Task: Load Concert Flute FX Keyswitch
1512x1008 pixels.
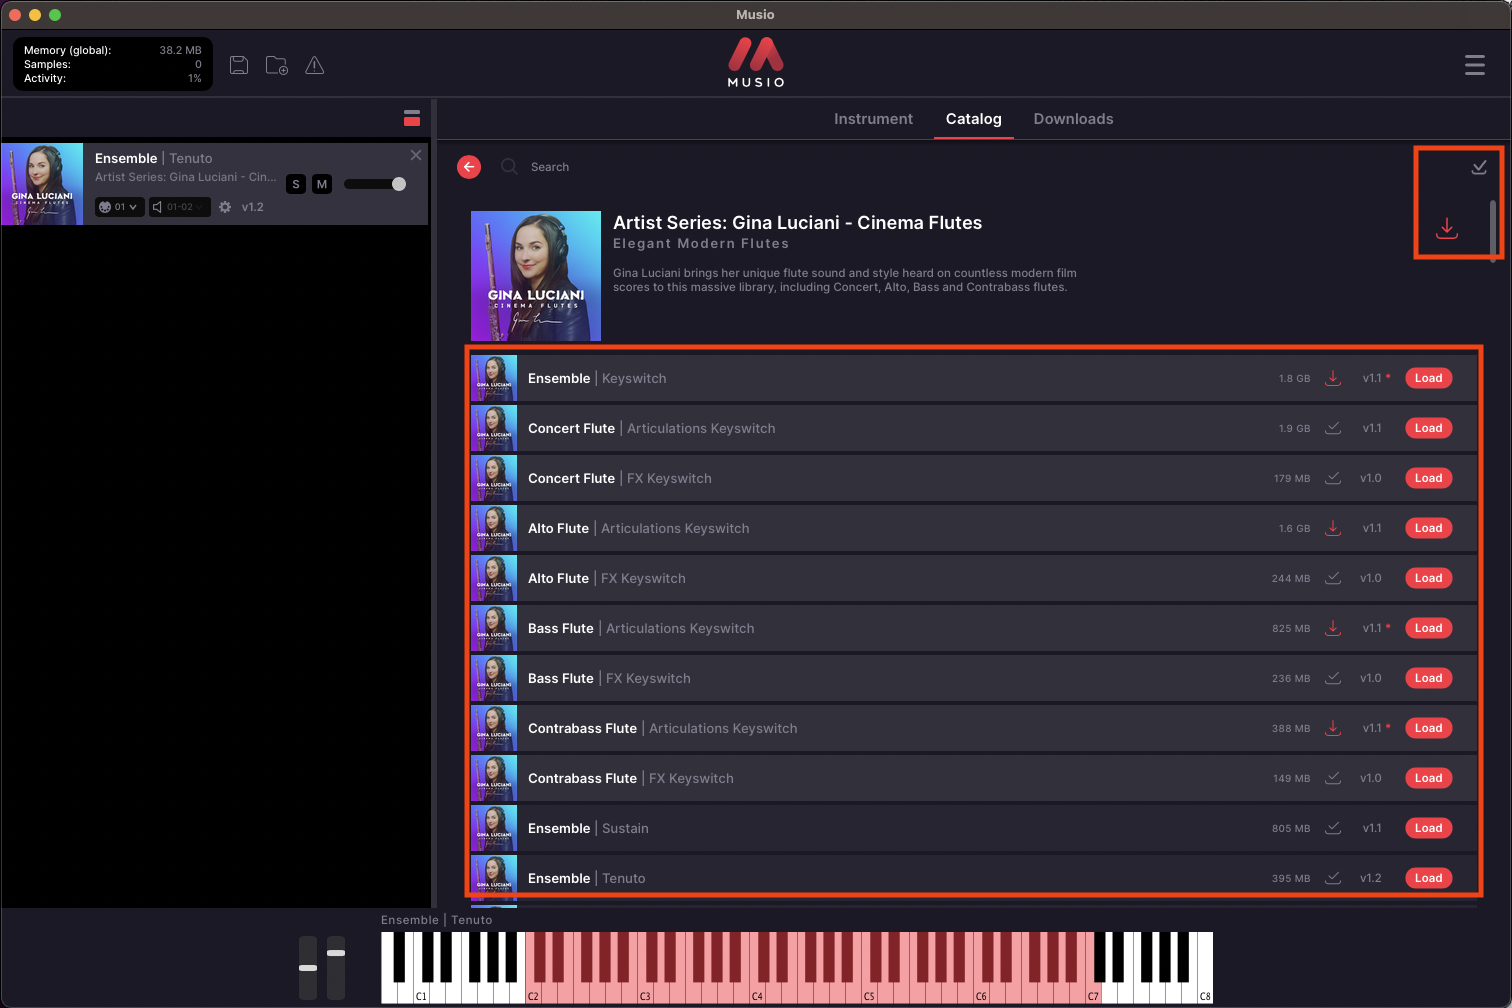Action: tap(1428, 478)
